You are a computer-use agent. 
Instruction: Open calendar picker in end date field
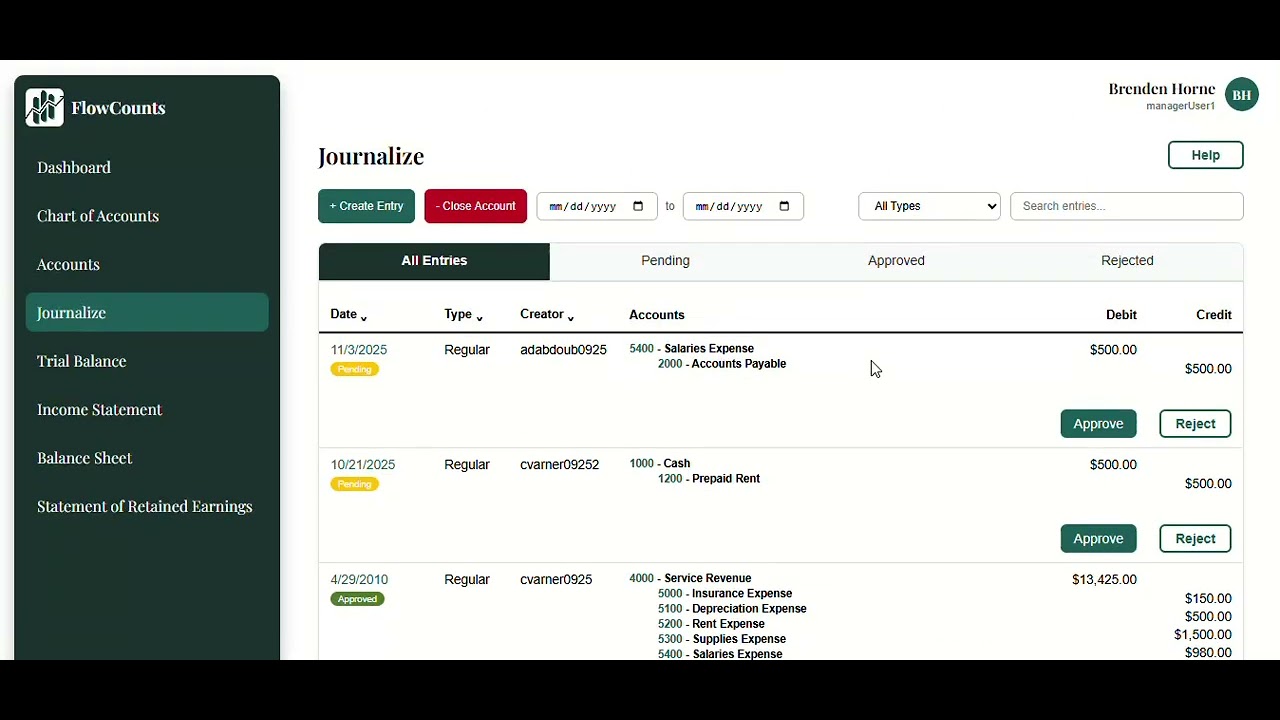click(784, 206)
